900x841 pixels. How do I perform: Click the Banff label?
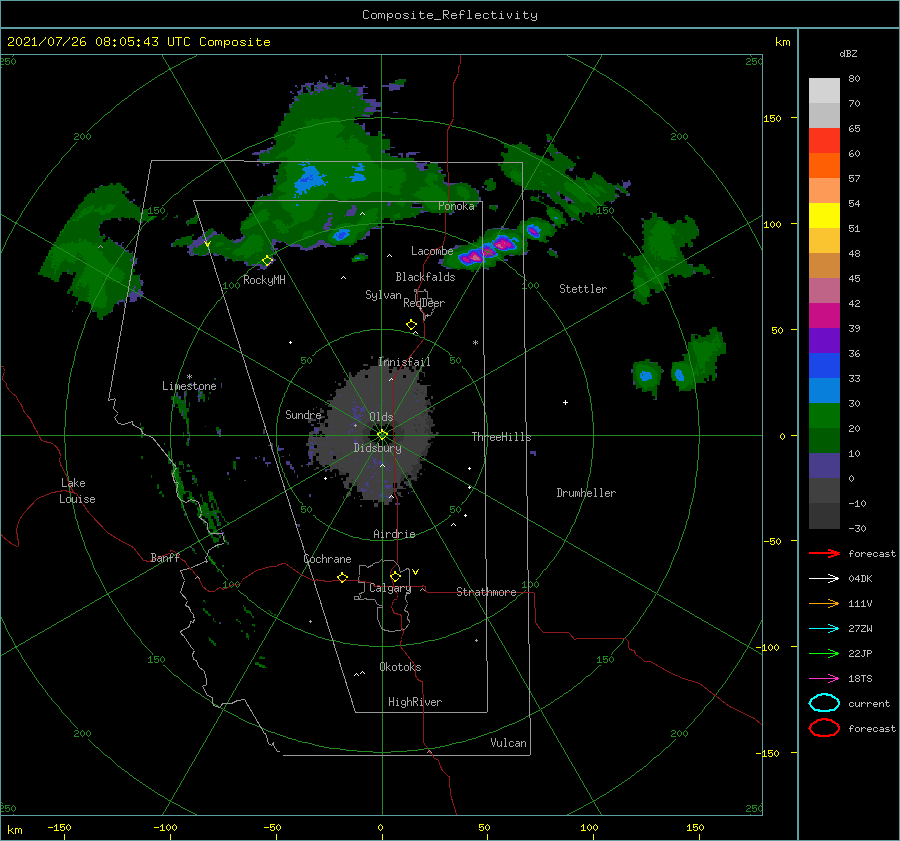[165, 557]
